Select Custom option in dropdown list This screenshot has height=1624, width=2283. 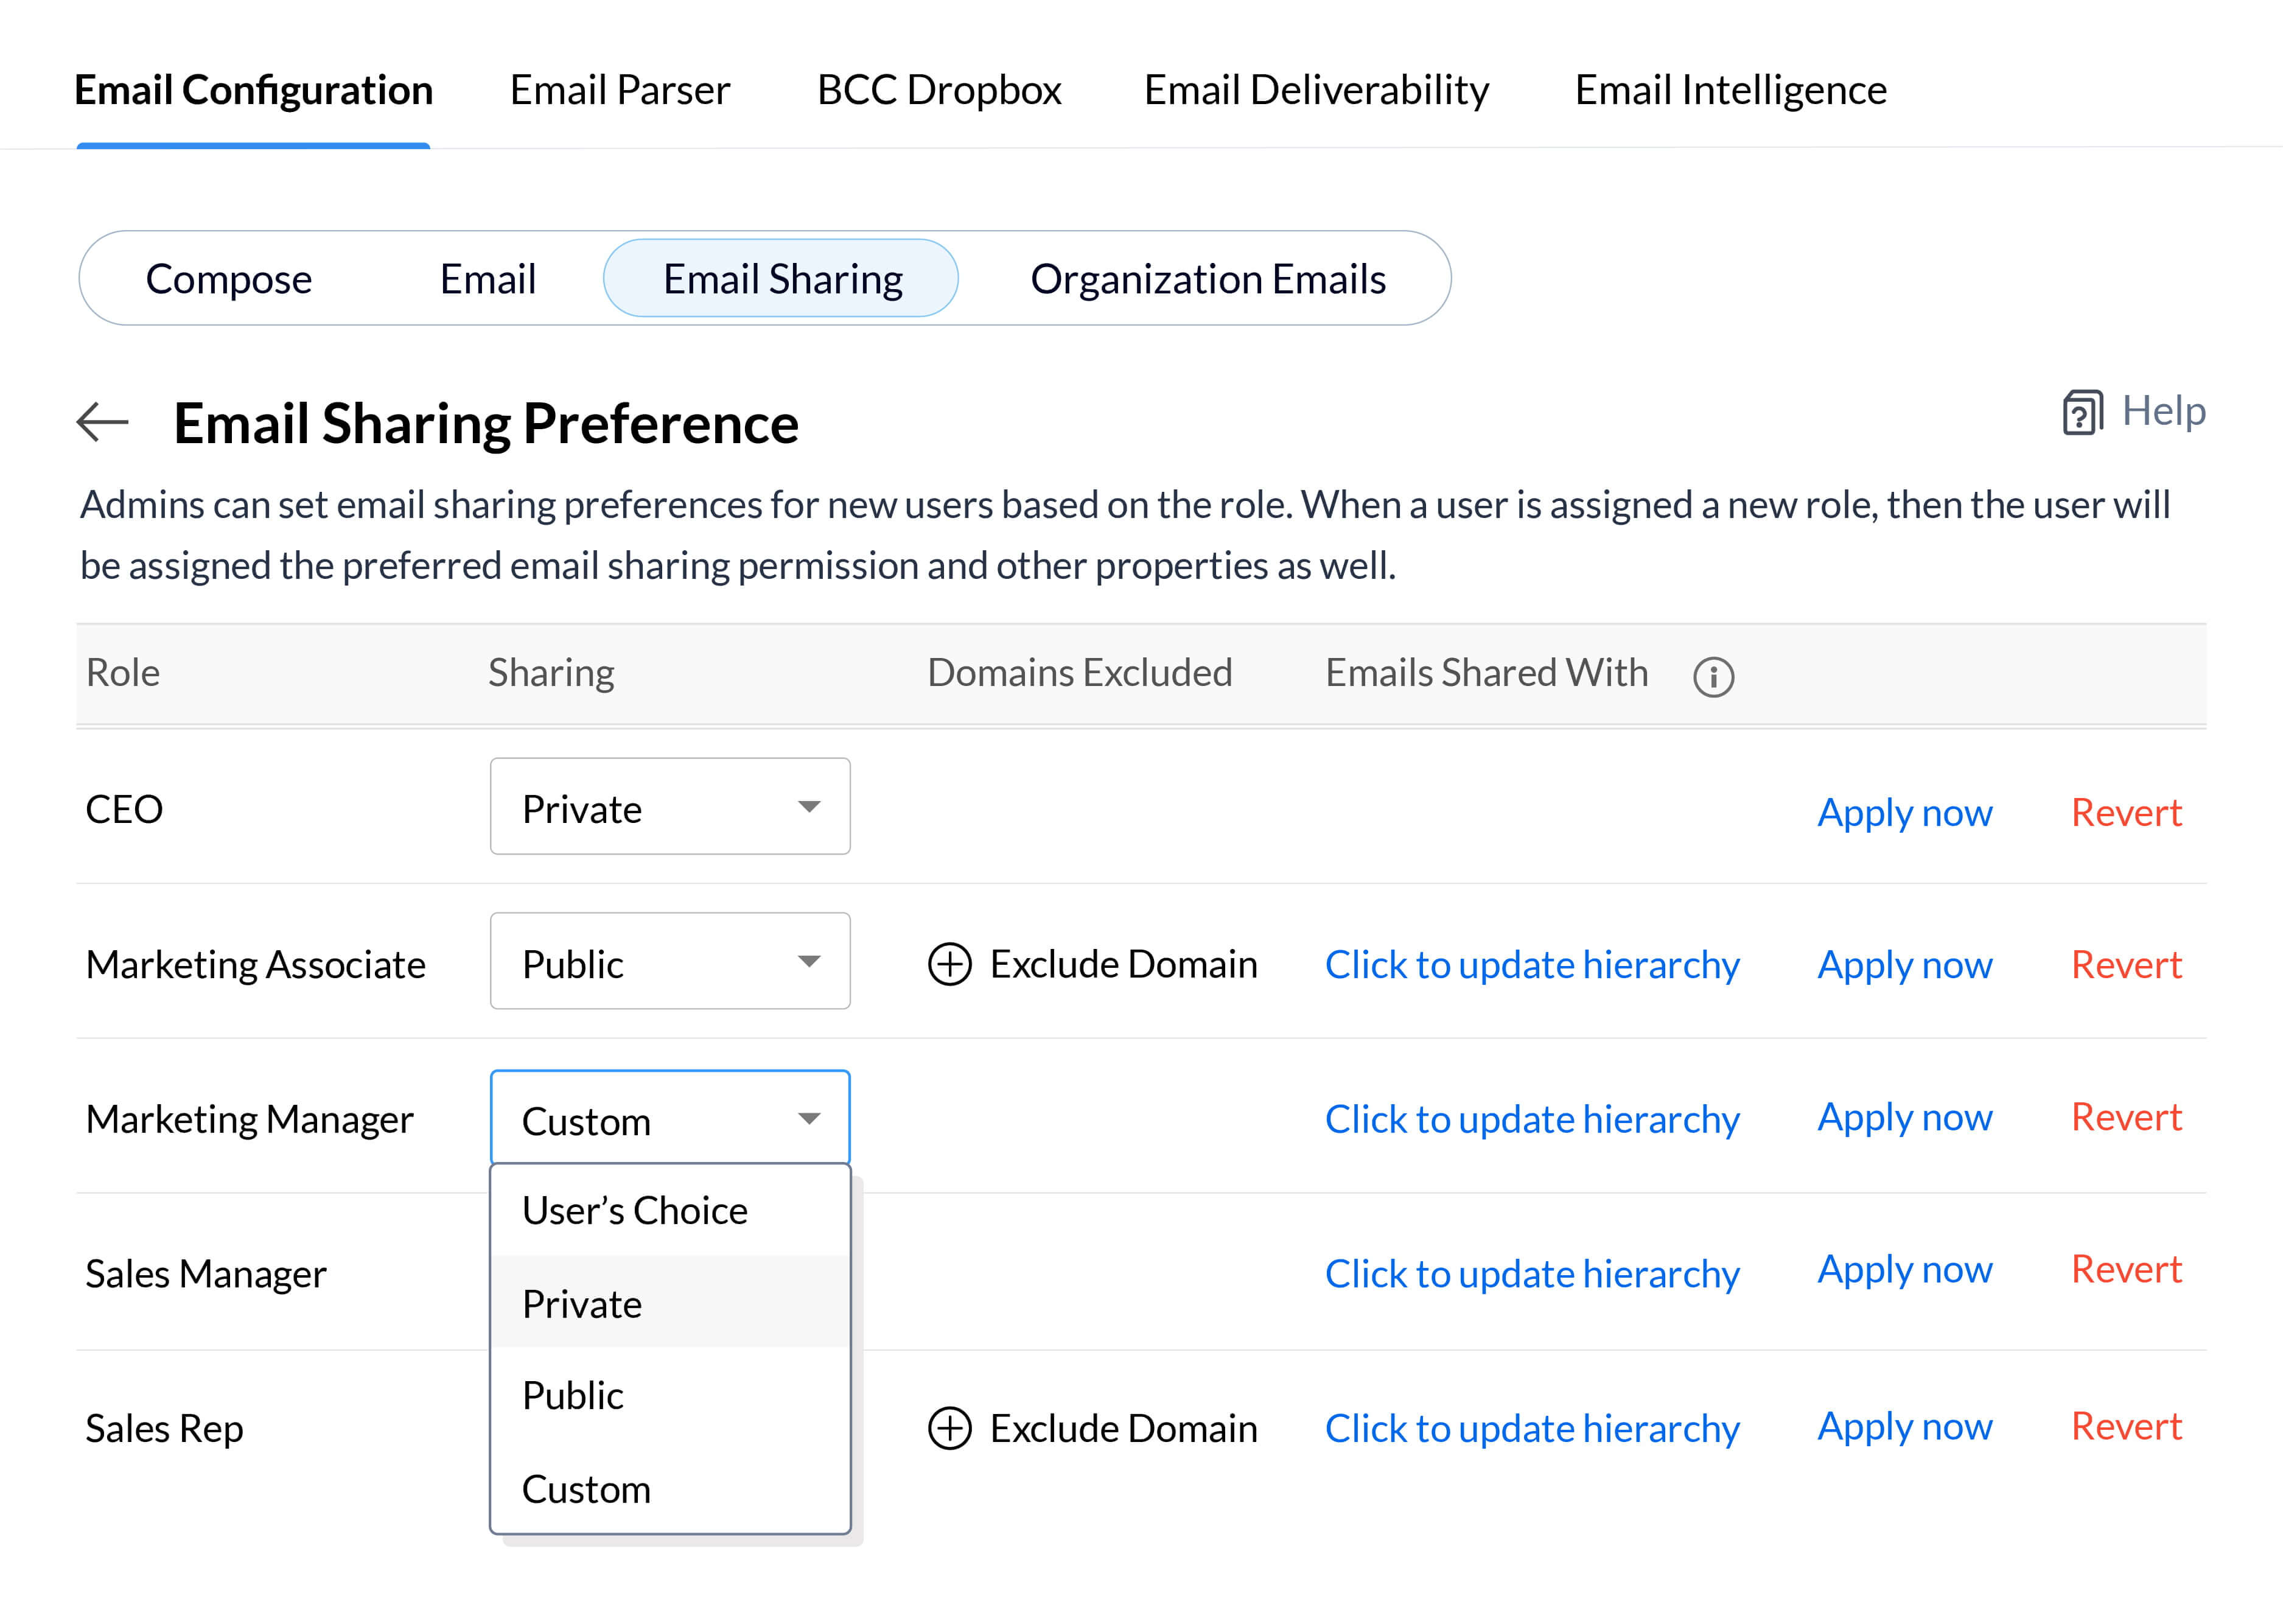[x=586, y=1489]
